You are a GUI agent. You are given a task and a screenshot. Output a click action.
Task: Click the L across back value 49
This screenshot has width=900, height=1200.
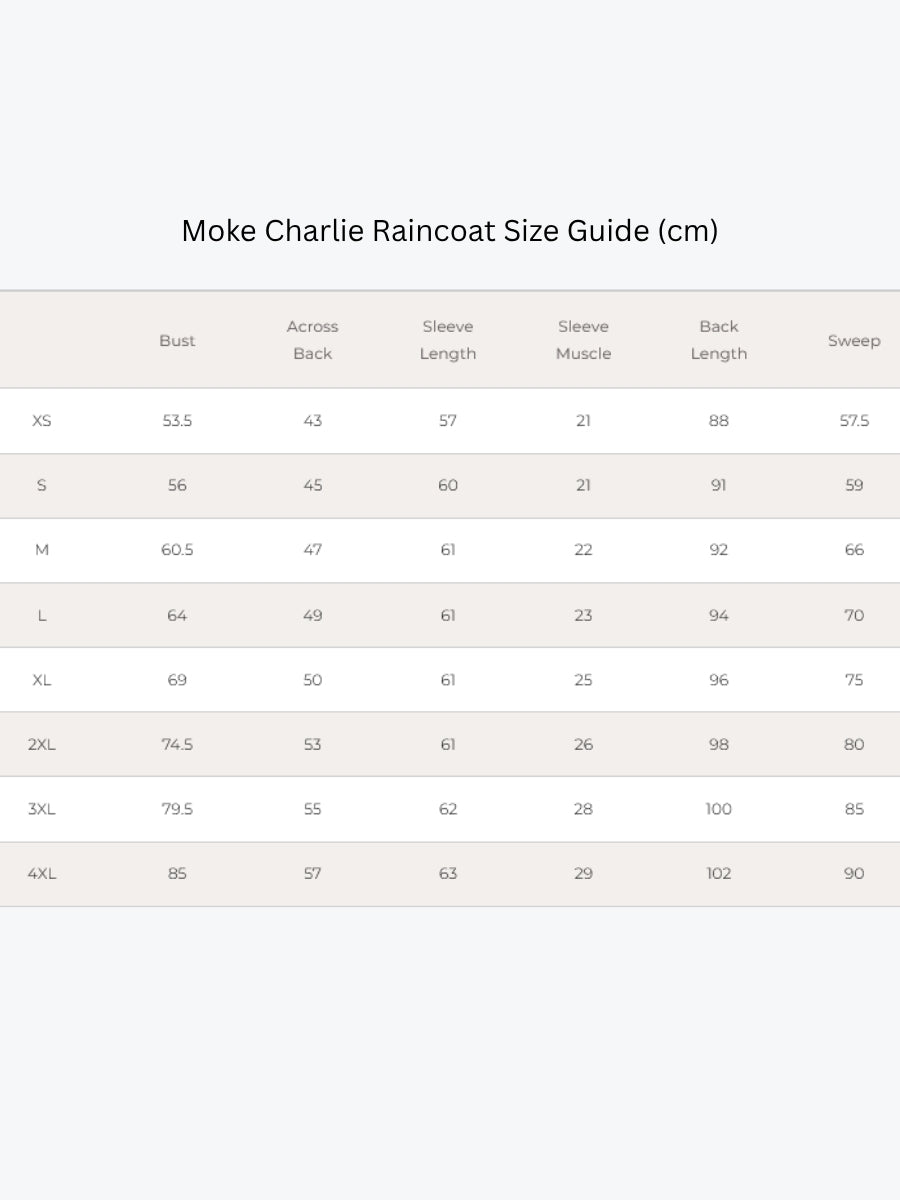[313, 615]
